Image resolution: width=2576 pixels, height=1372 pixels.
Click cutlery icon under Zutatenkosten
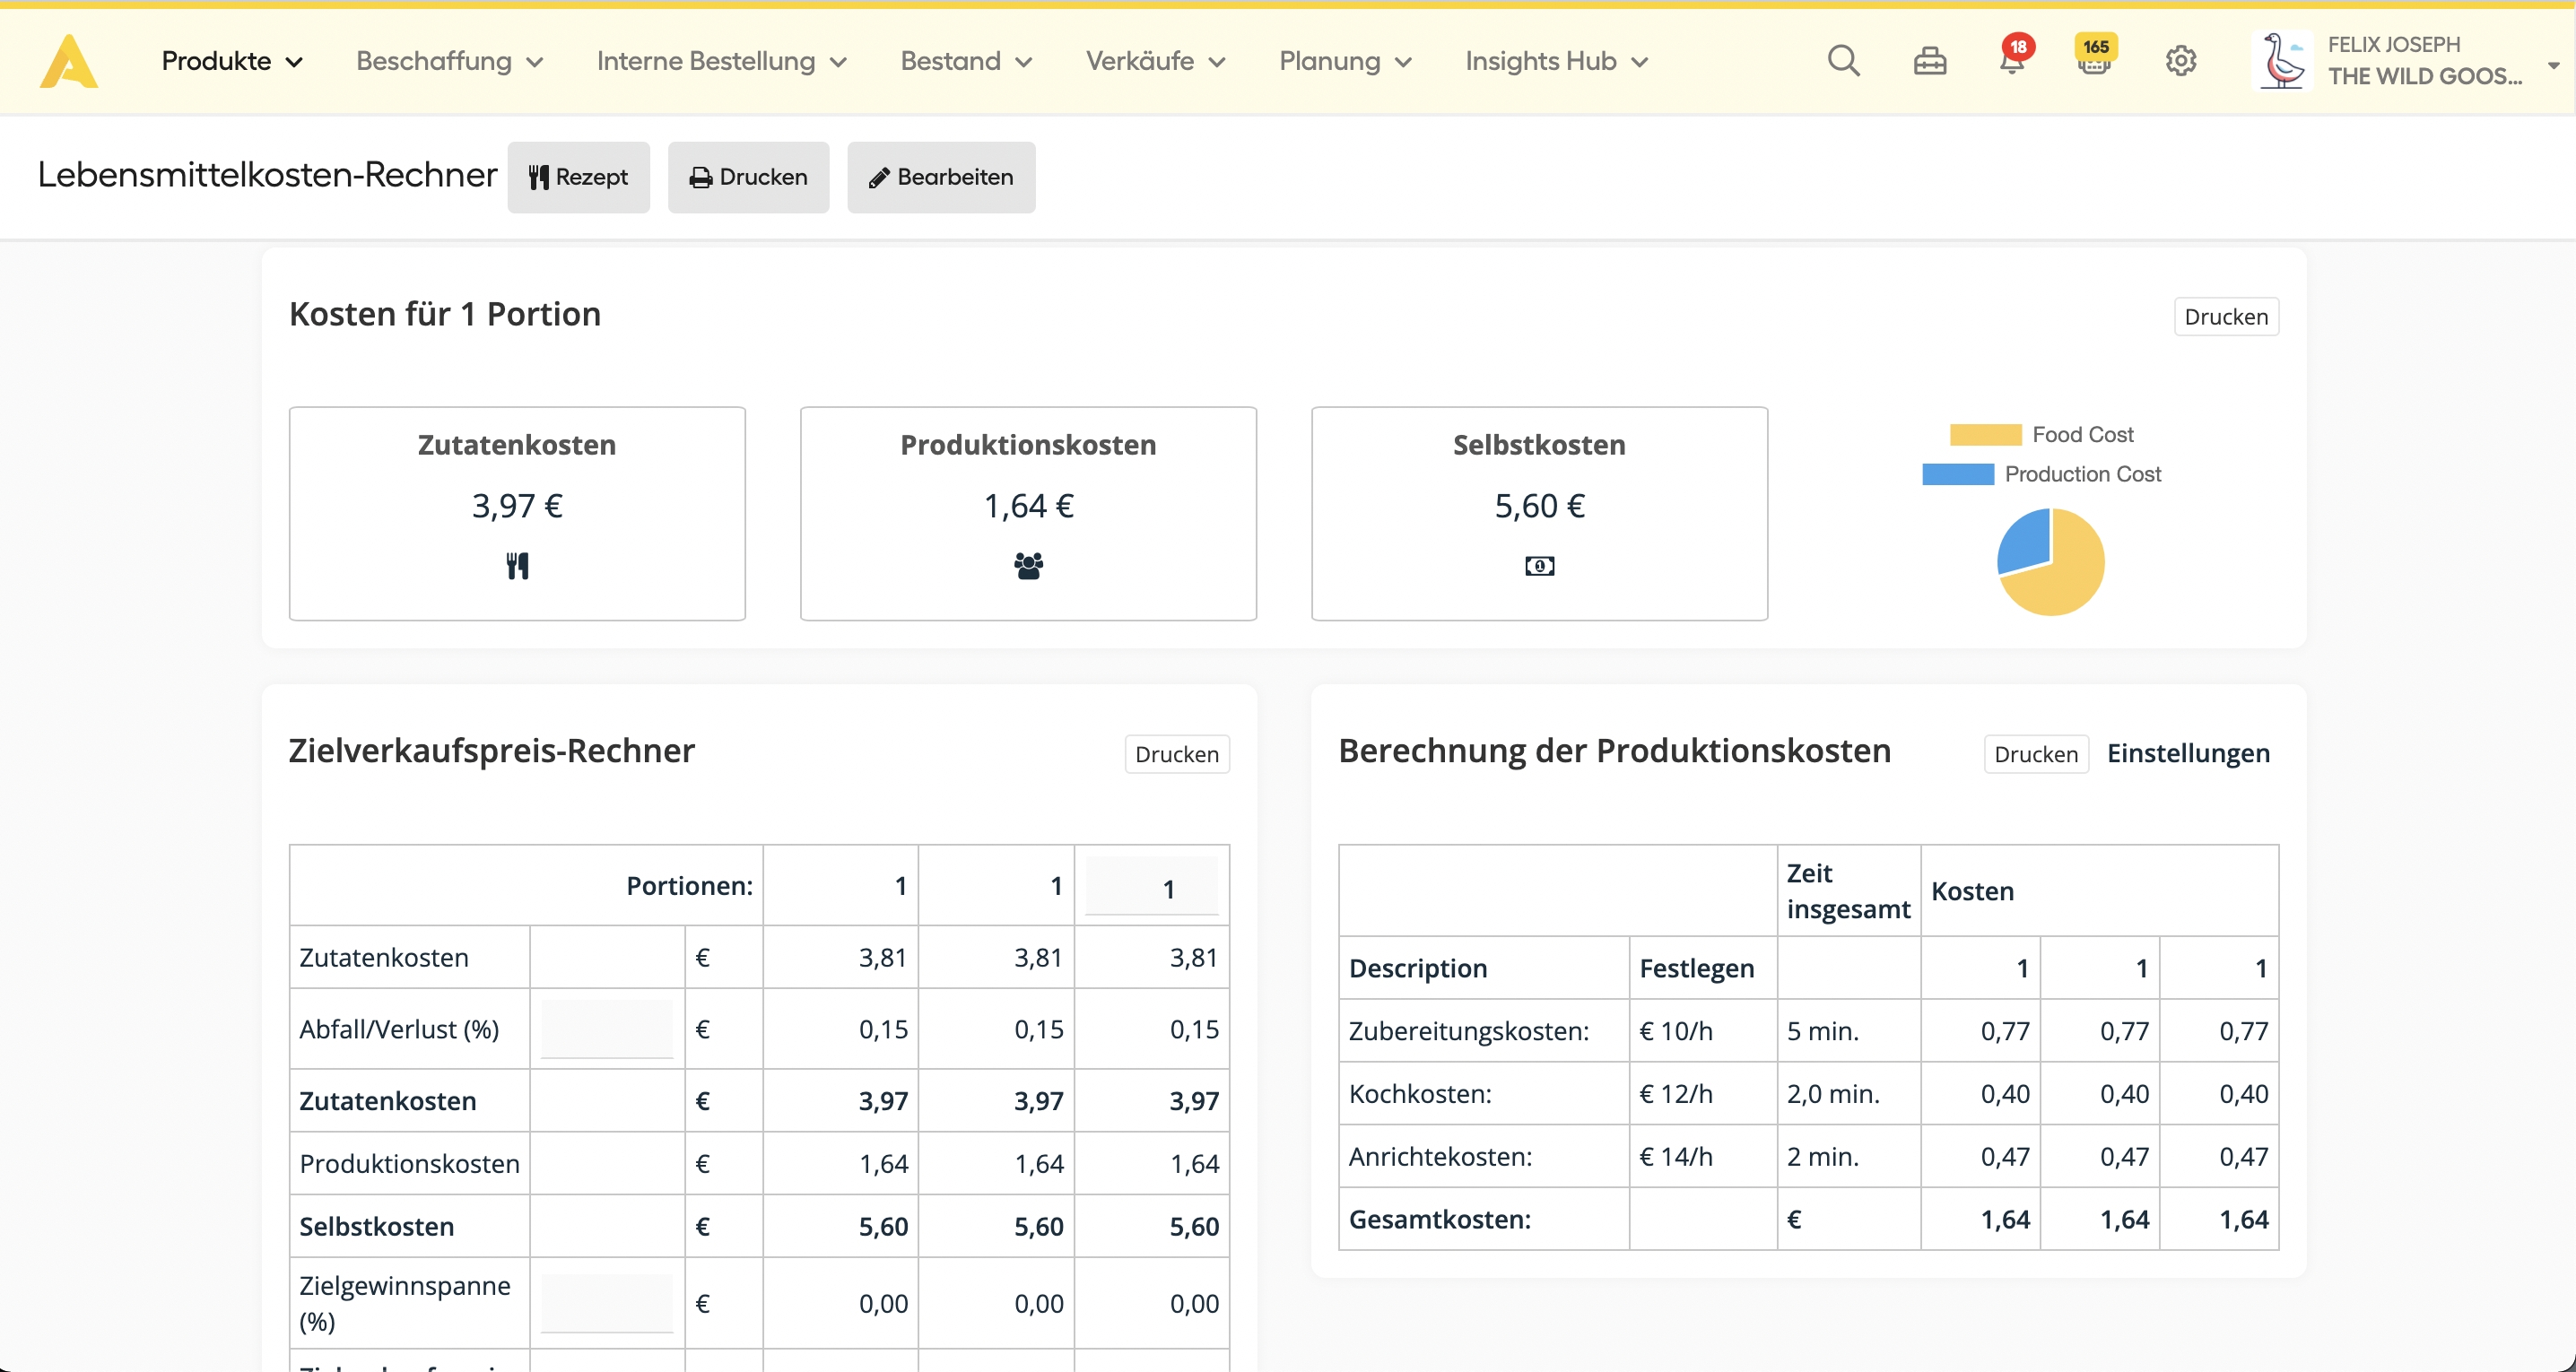[517, 566]
